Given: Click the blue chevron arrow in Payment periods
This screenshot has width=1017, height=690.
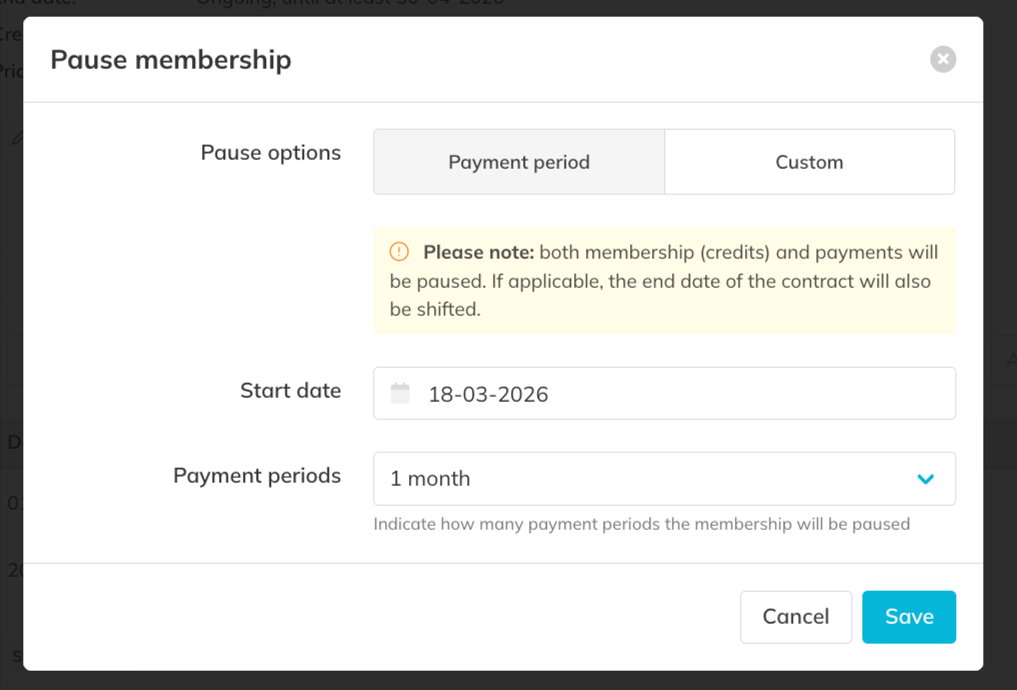Looking at the screenshot, I should coord(925,479).
